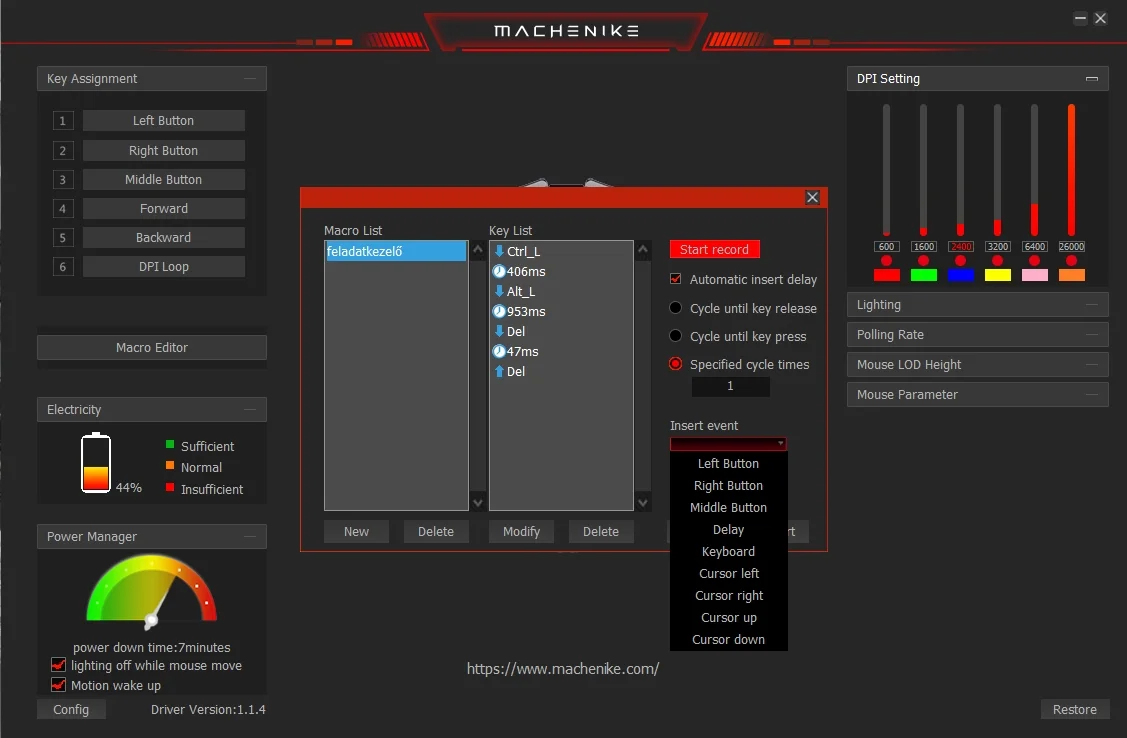Screen dimensions: 1127x738
Task: Choose Delay from insert event list
Action: pos(728,530)
